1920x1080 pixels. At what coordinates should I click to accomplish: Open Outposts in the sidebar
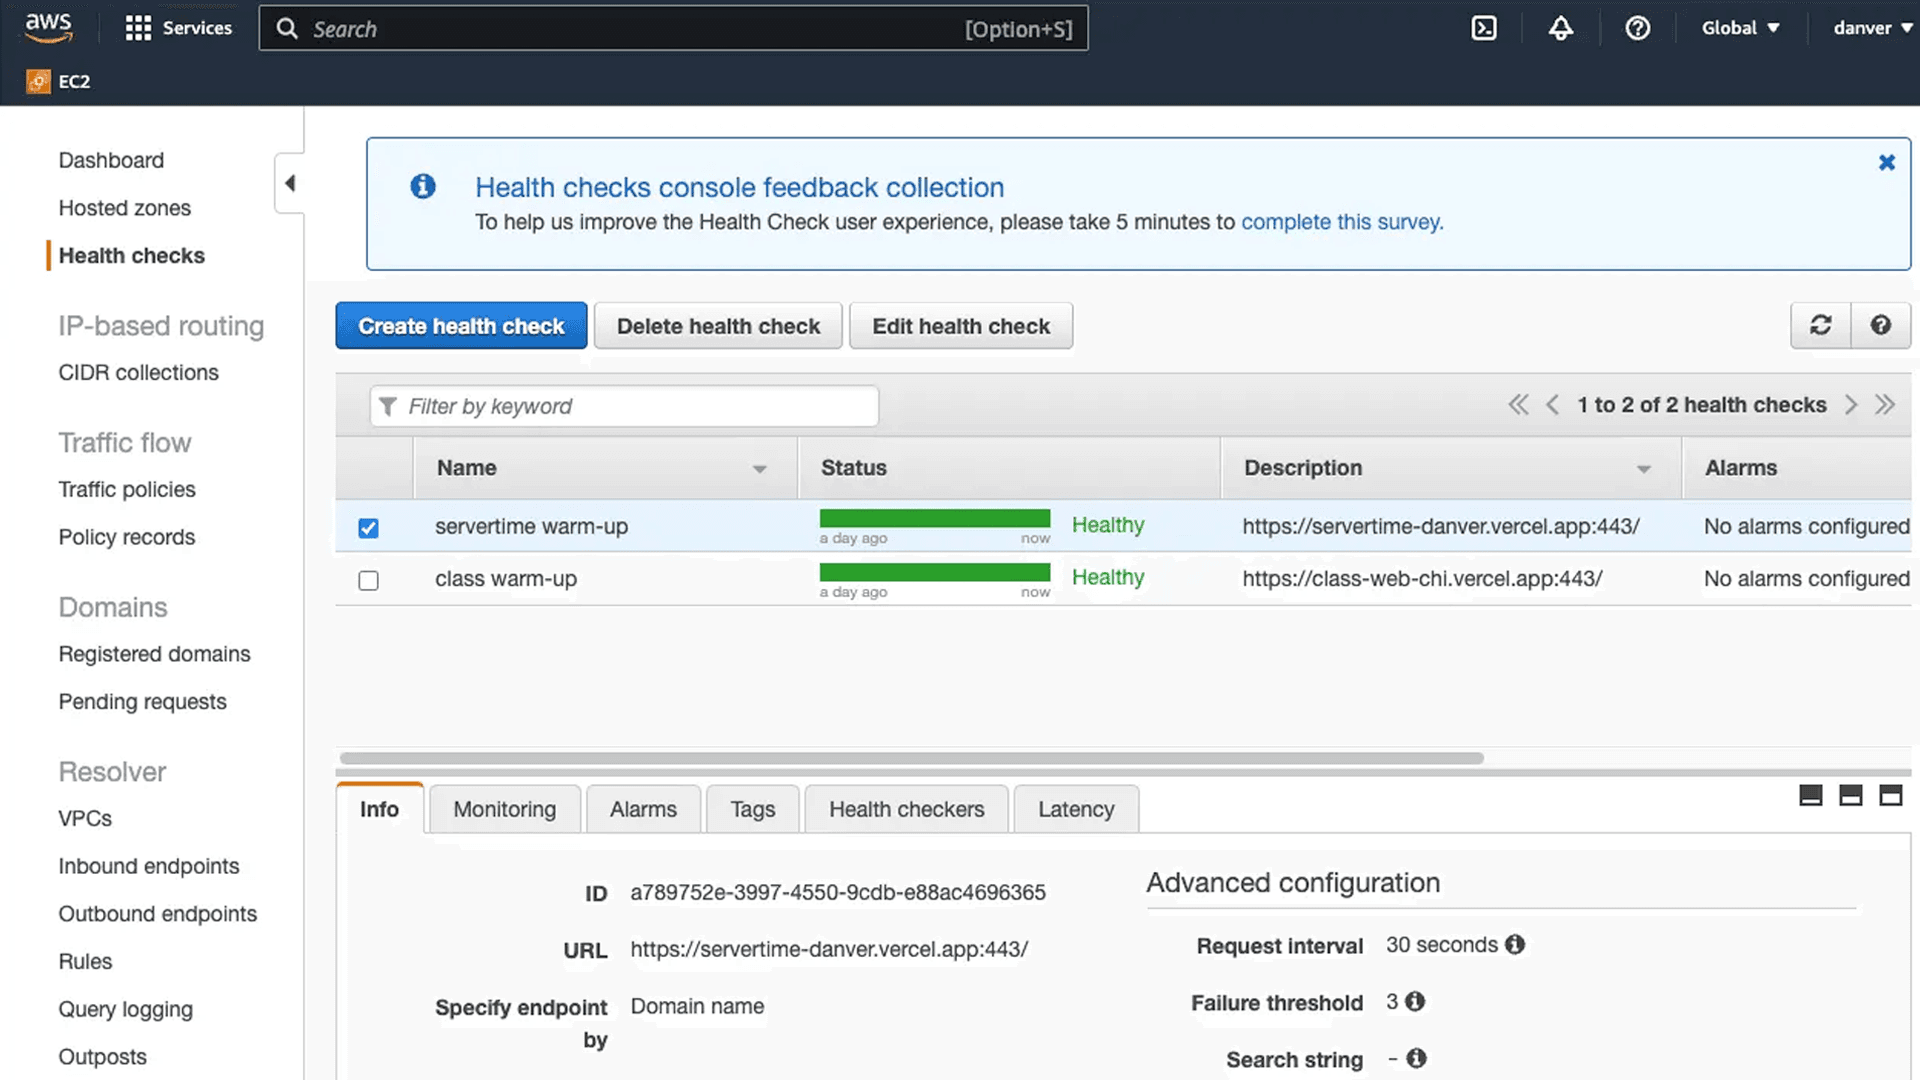pyautogui.click(x=102, y=1057)
